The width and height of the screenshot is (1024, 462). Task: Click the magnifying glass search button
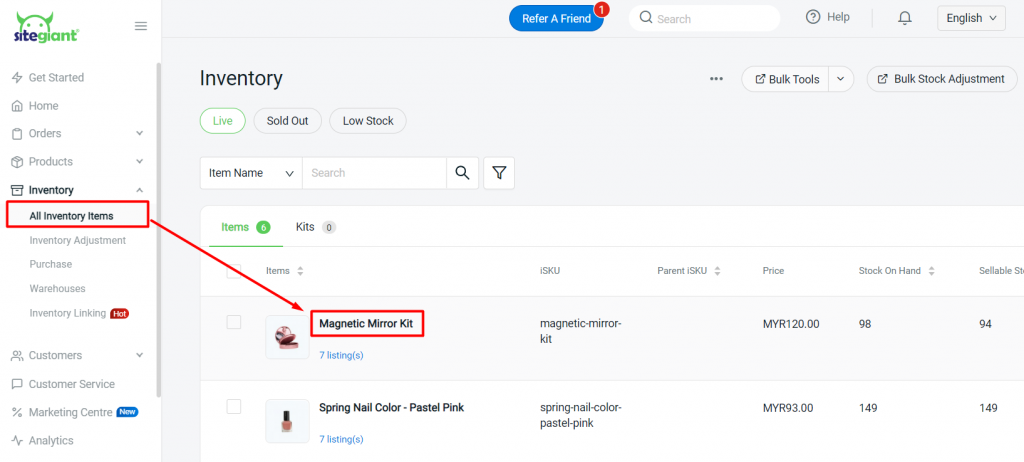click(462, 173)
